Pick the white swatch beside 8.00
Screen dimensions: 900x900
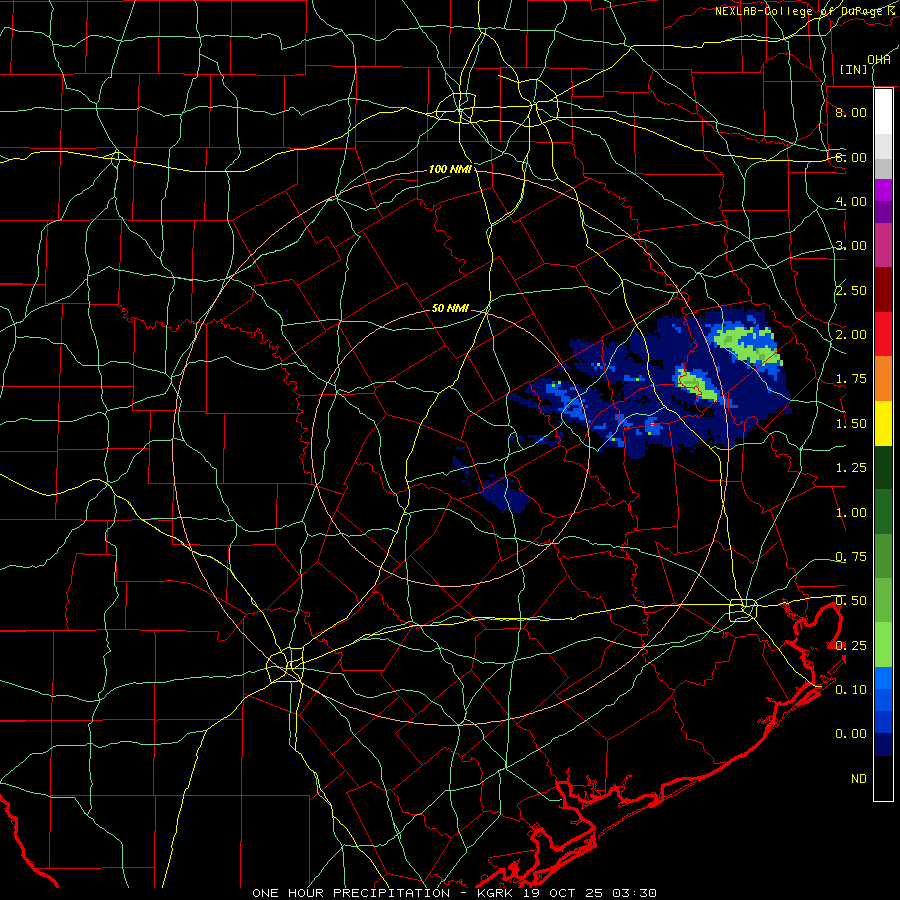click(883, 112)
